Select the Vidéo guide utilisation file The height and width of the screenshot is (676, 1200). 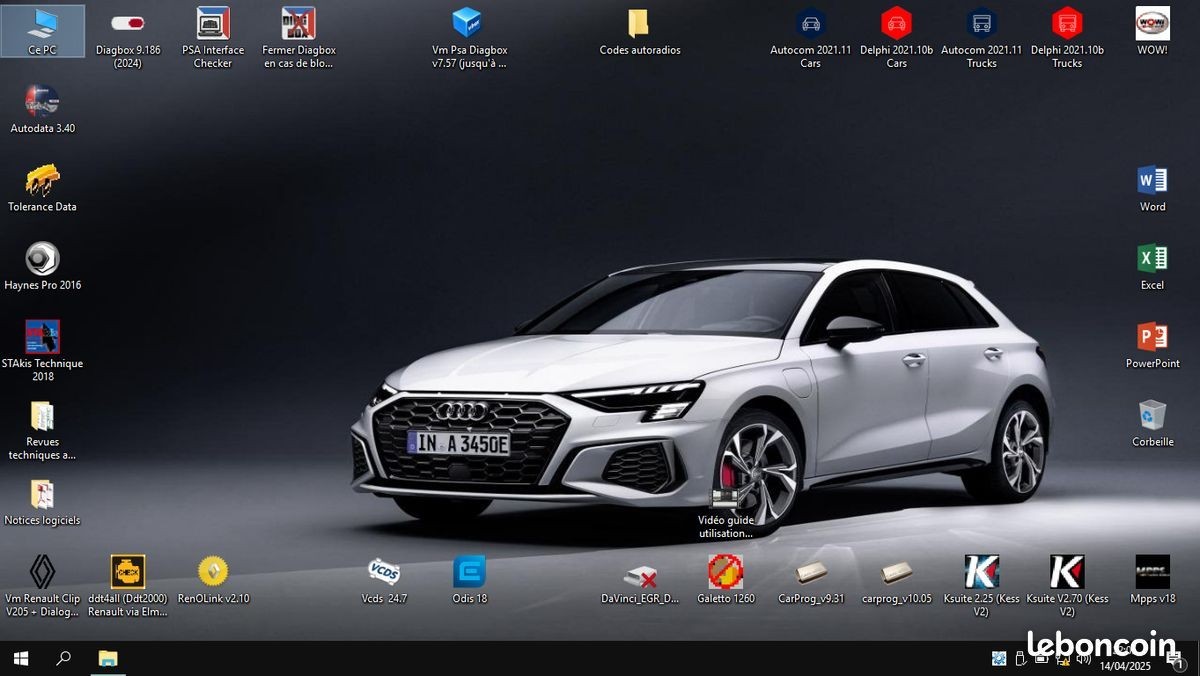[725, 500]
